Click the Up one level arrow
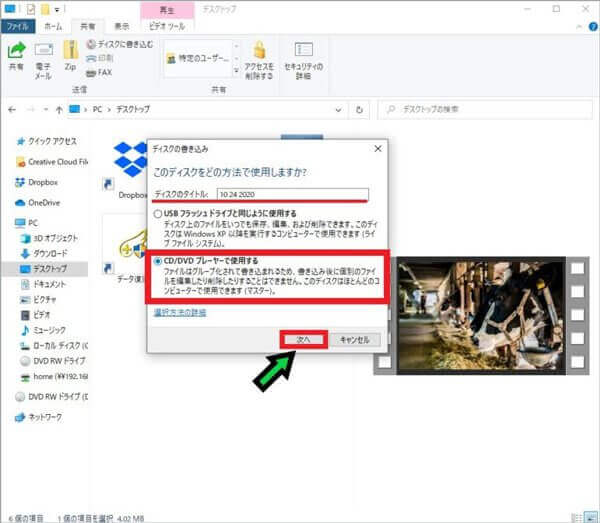The image size is (600, 523). (59, 110)
